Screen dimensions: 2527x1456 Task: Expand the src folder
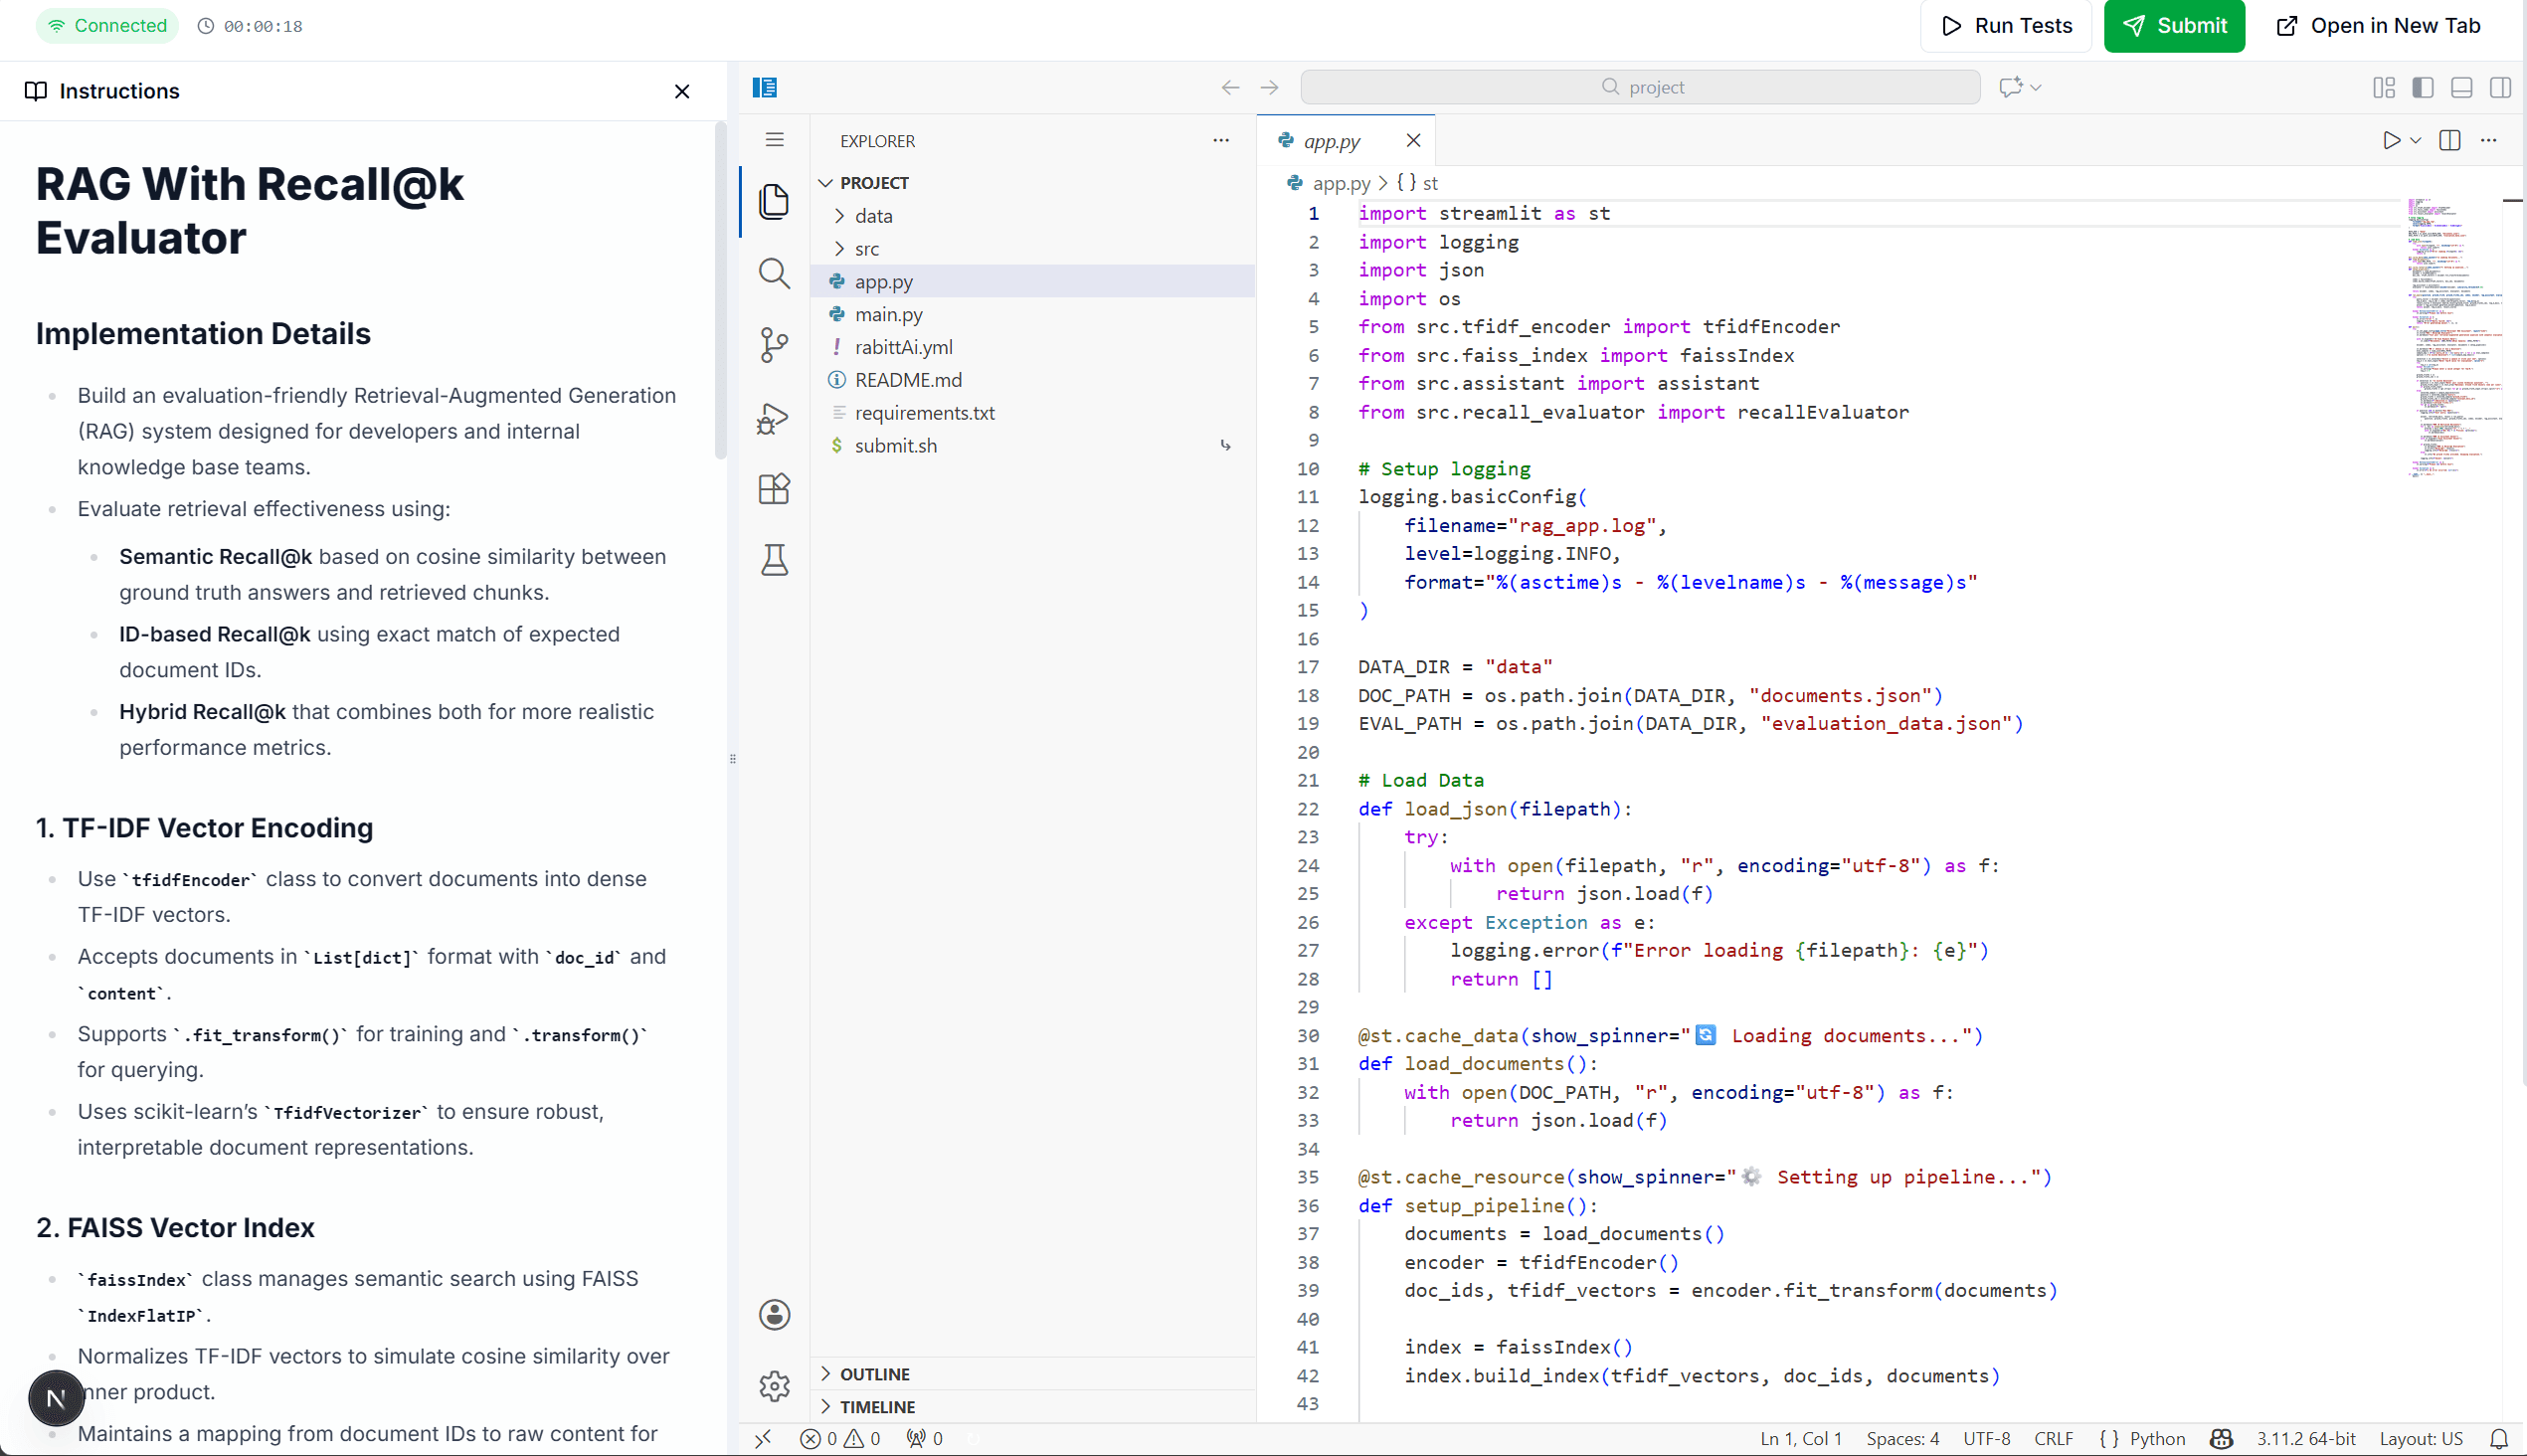click(x=1033, y=249)
